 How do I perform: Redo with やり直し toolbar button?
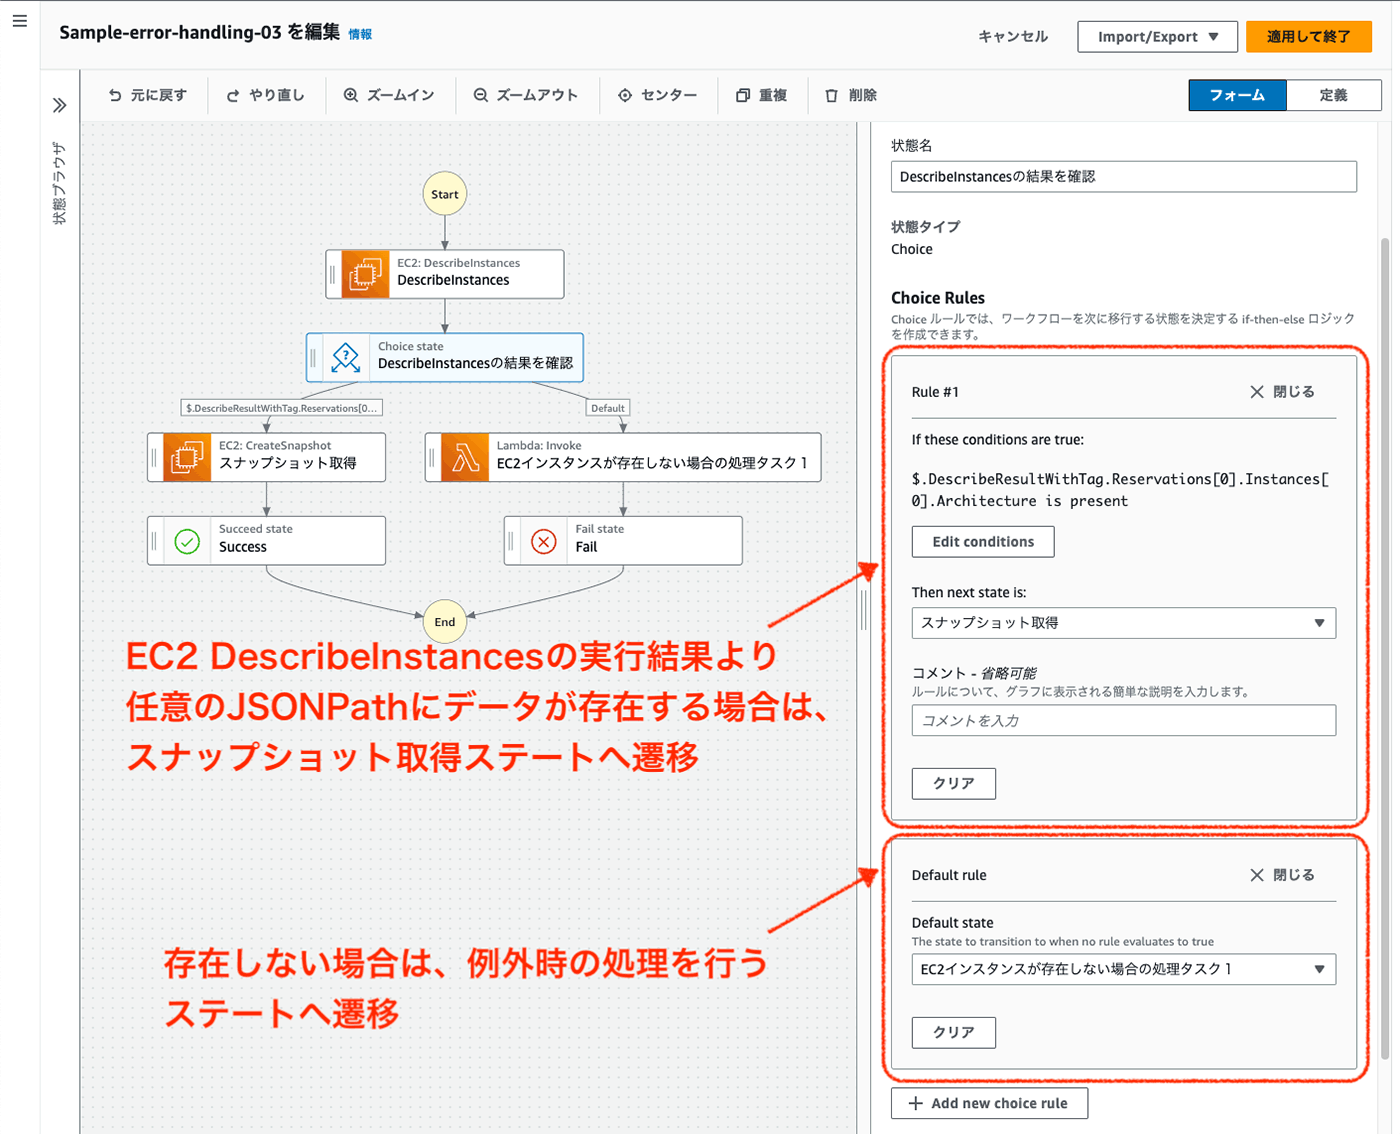(x=265, y=95)
